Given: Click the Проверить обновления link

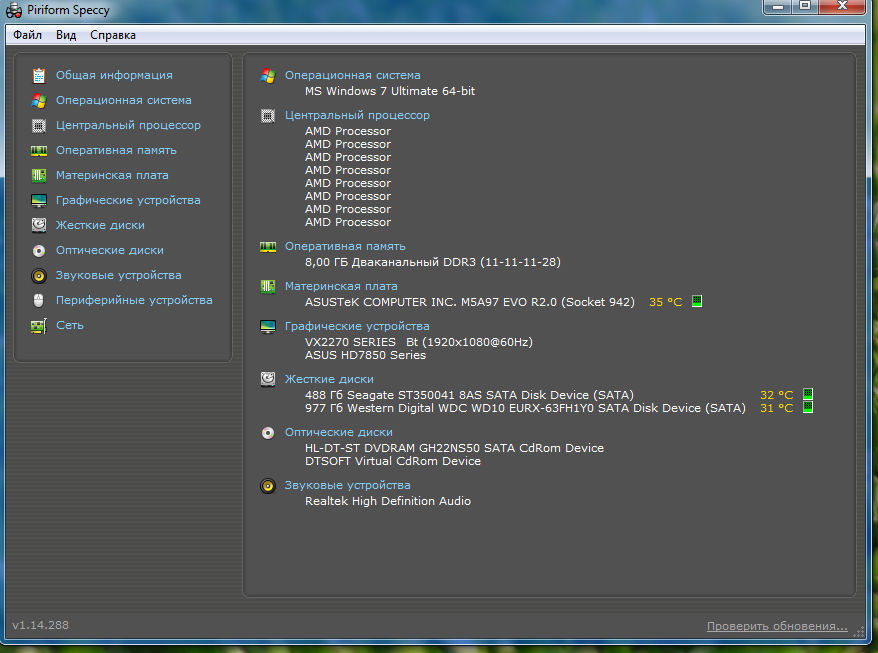Looking at the screenshot, I should point(777,626).
